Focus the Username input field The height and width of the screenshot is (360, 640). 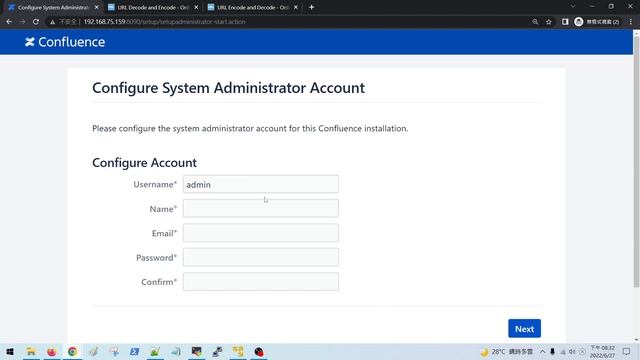click(x=260, y=184)
